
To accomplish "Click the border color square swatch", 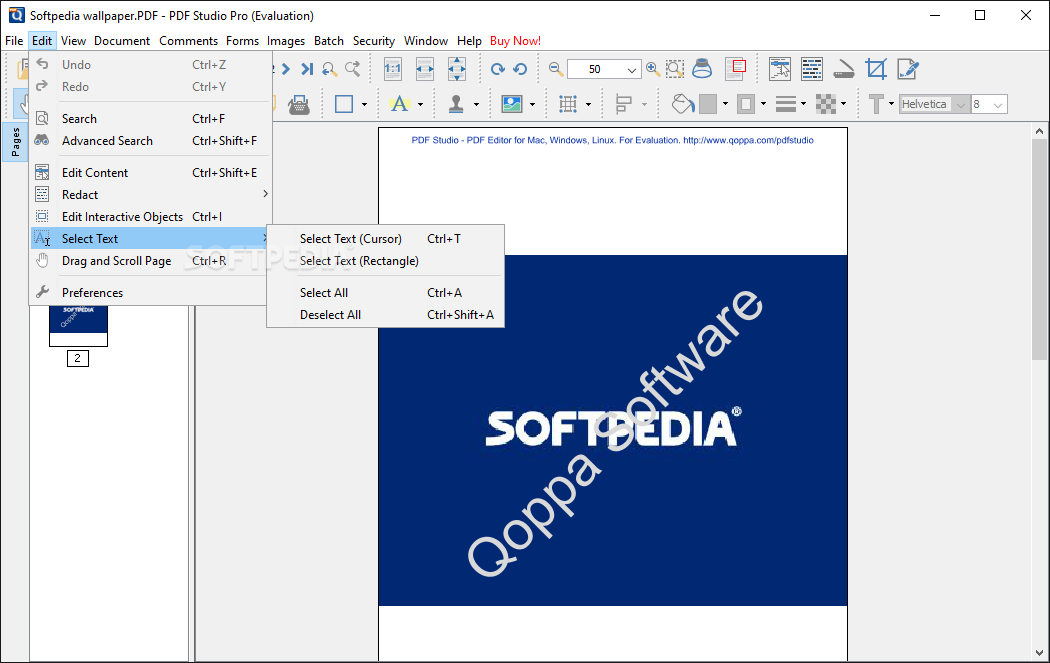I will click(x=745, y=104).
